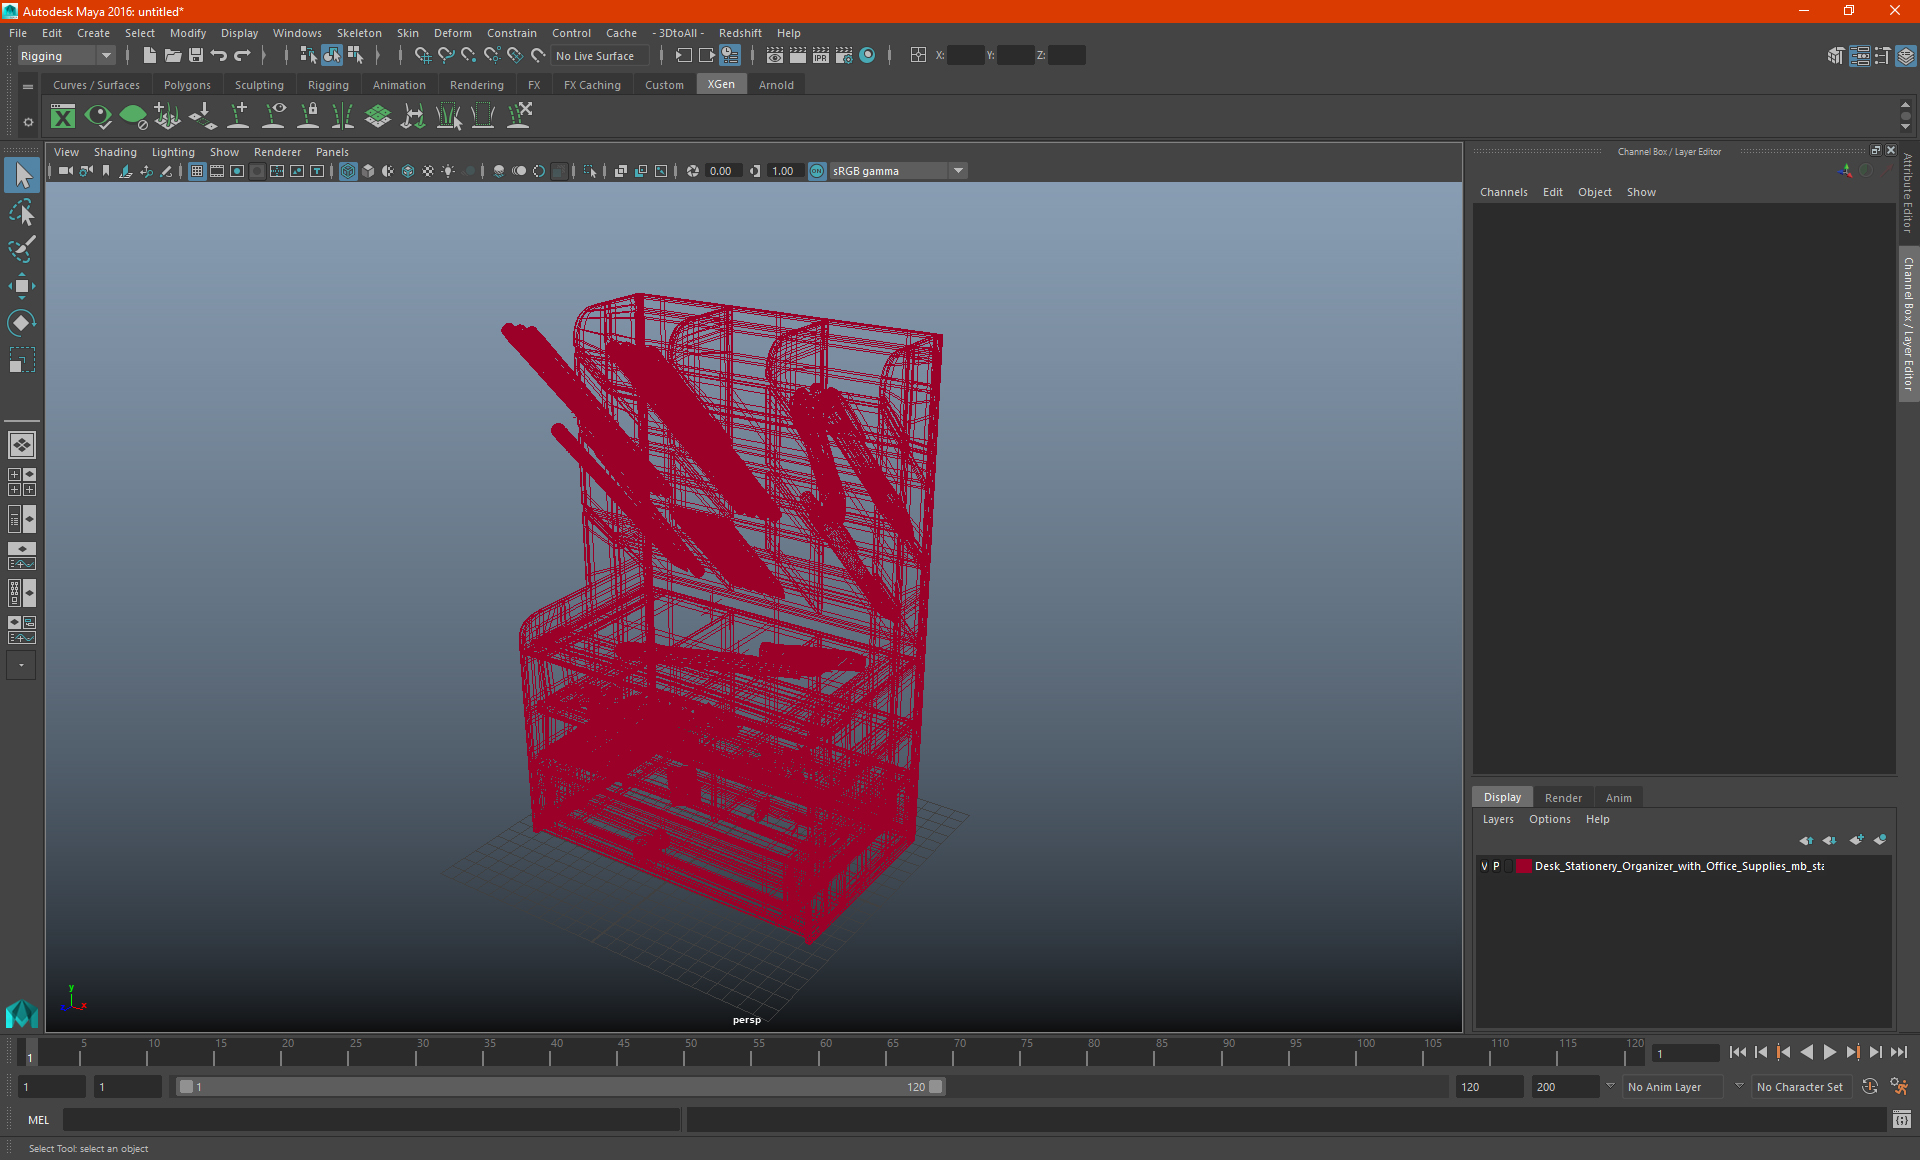Toggle the viewport grid display
Screen dimensions: 1920x1160
click(197, 171)
